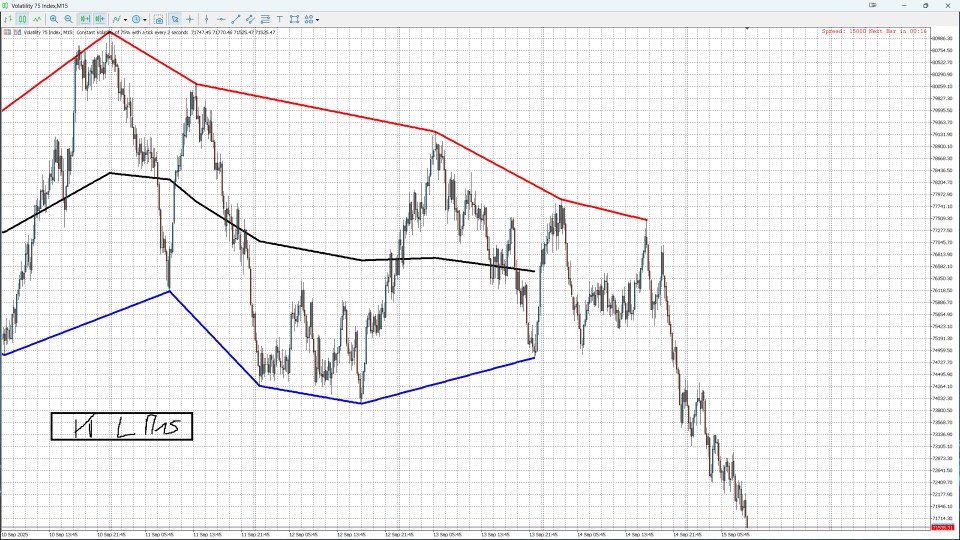Click the Volatility 75 Index title bar icon
Image resolution: width=960 pixels, height=540 pixels.
point(6,6)
